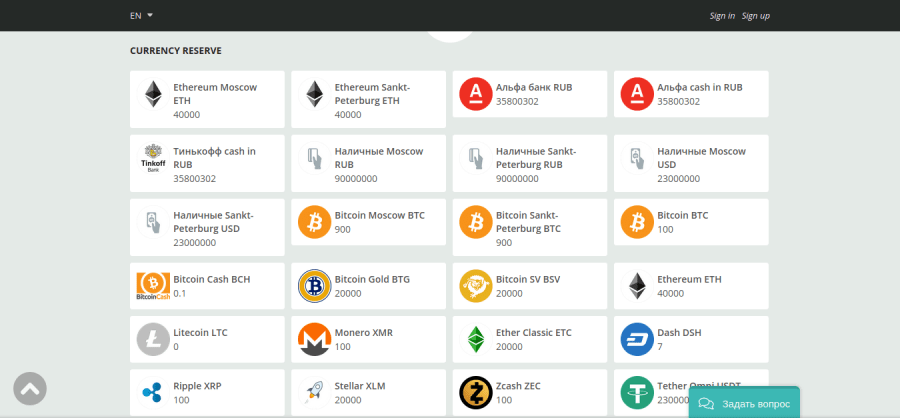Click the Ethereum ETH diamond icon

click(637, 286)
